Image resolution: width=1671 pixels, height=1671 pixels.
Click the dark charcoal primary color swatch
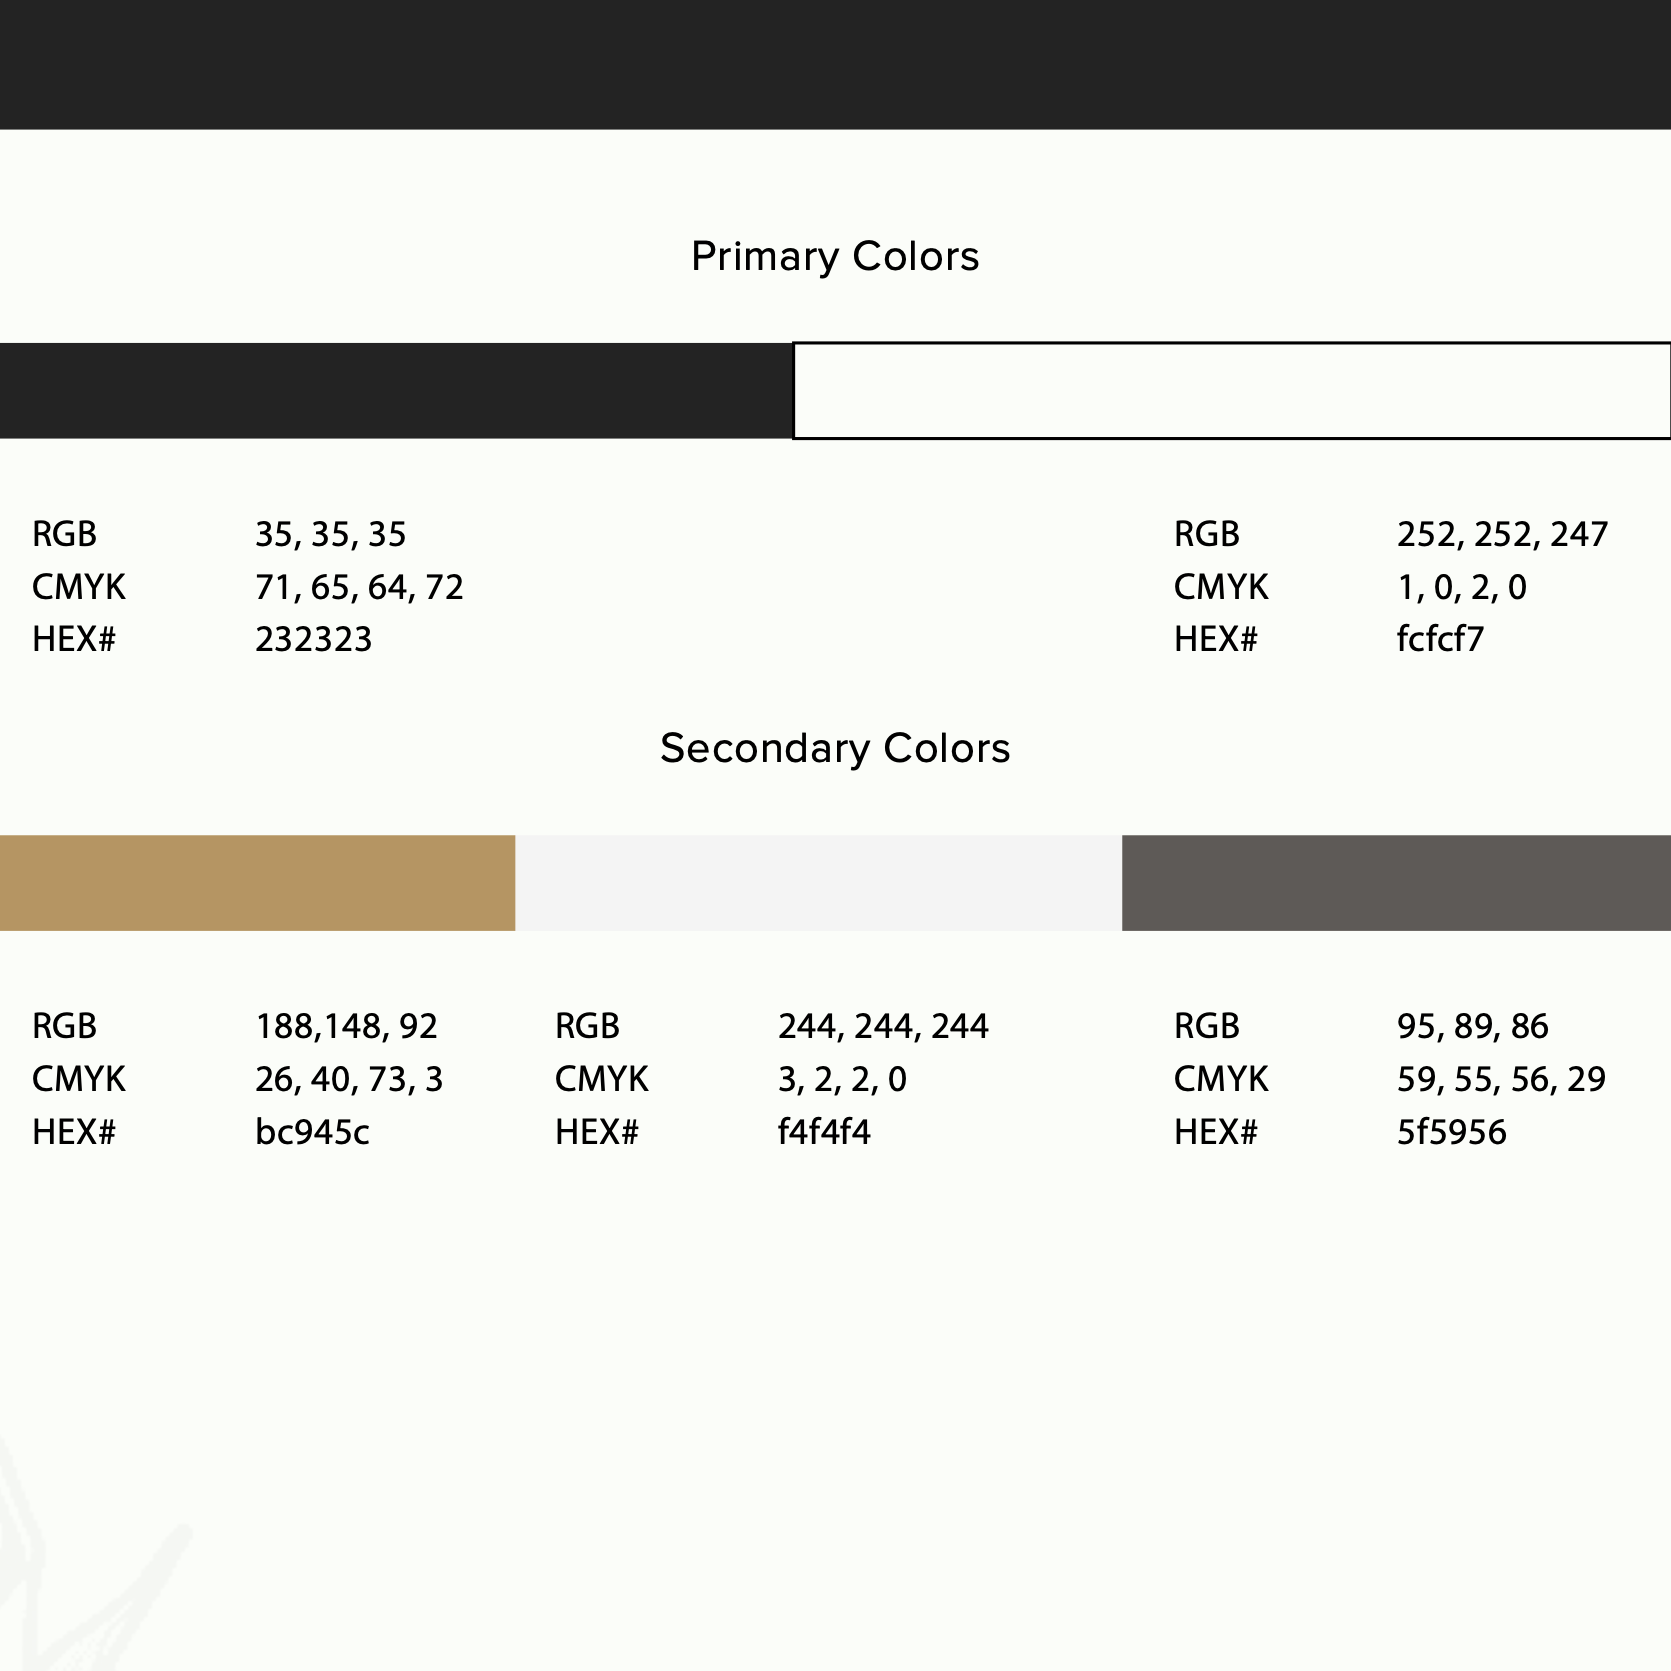click(395, 391)
